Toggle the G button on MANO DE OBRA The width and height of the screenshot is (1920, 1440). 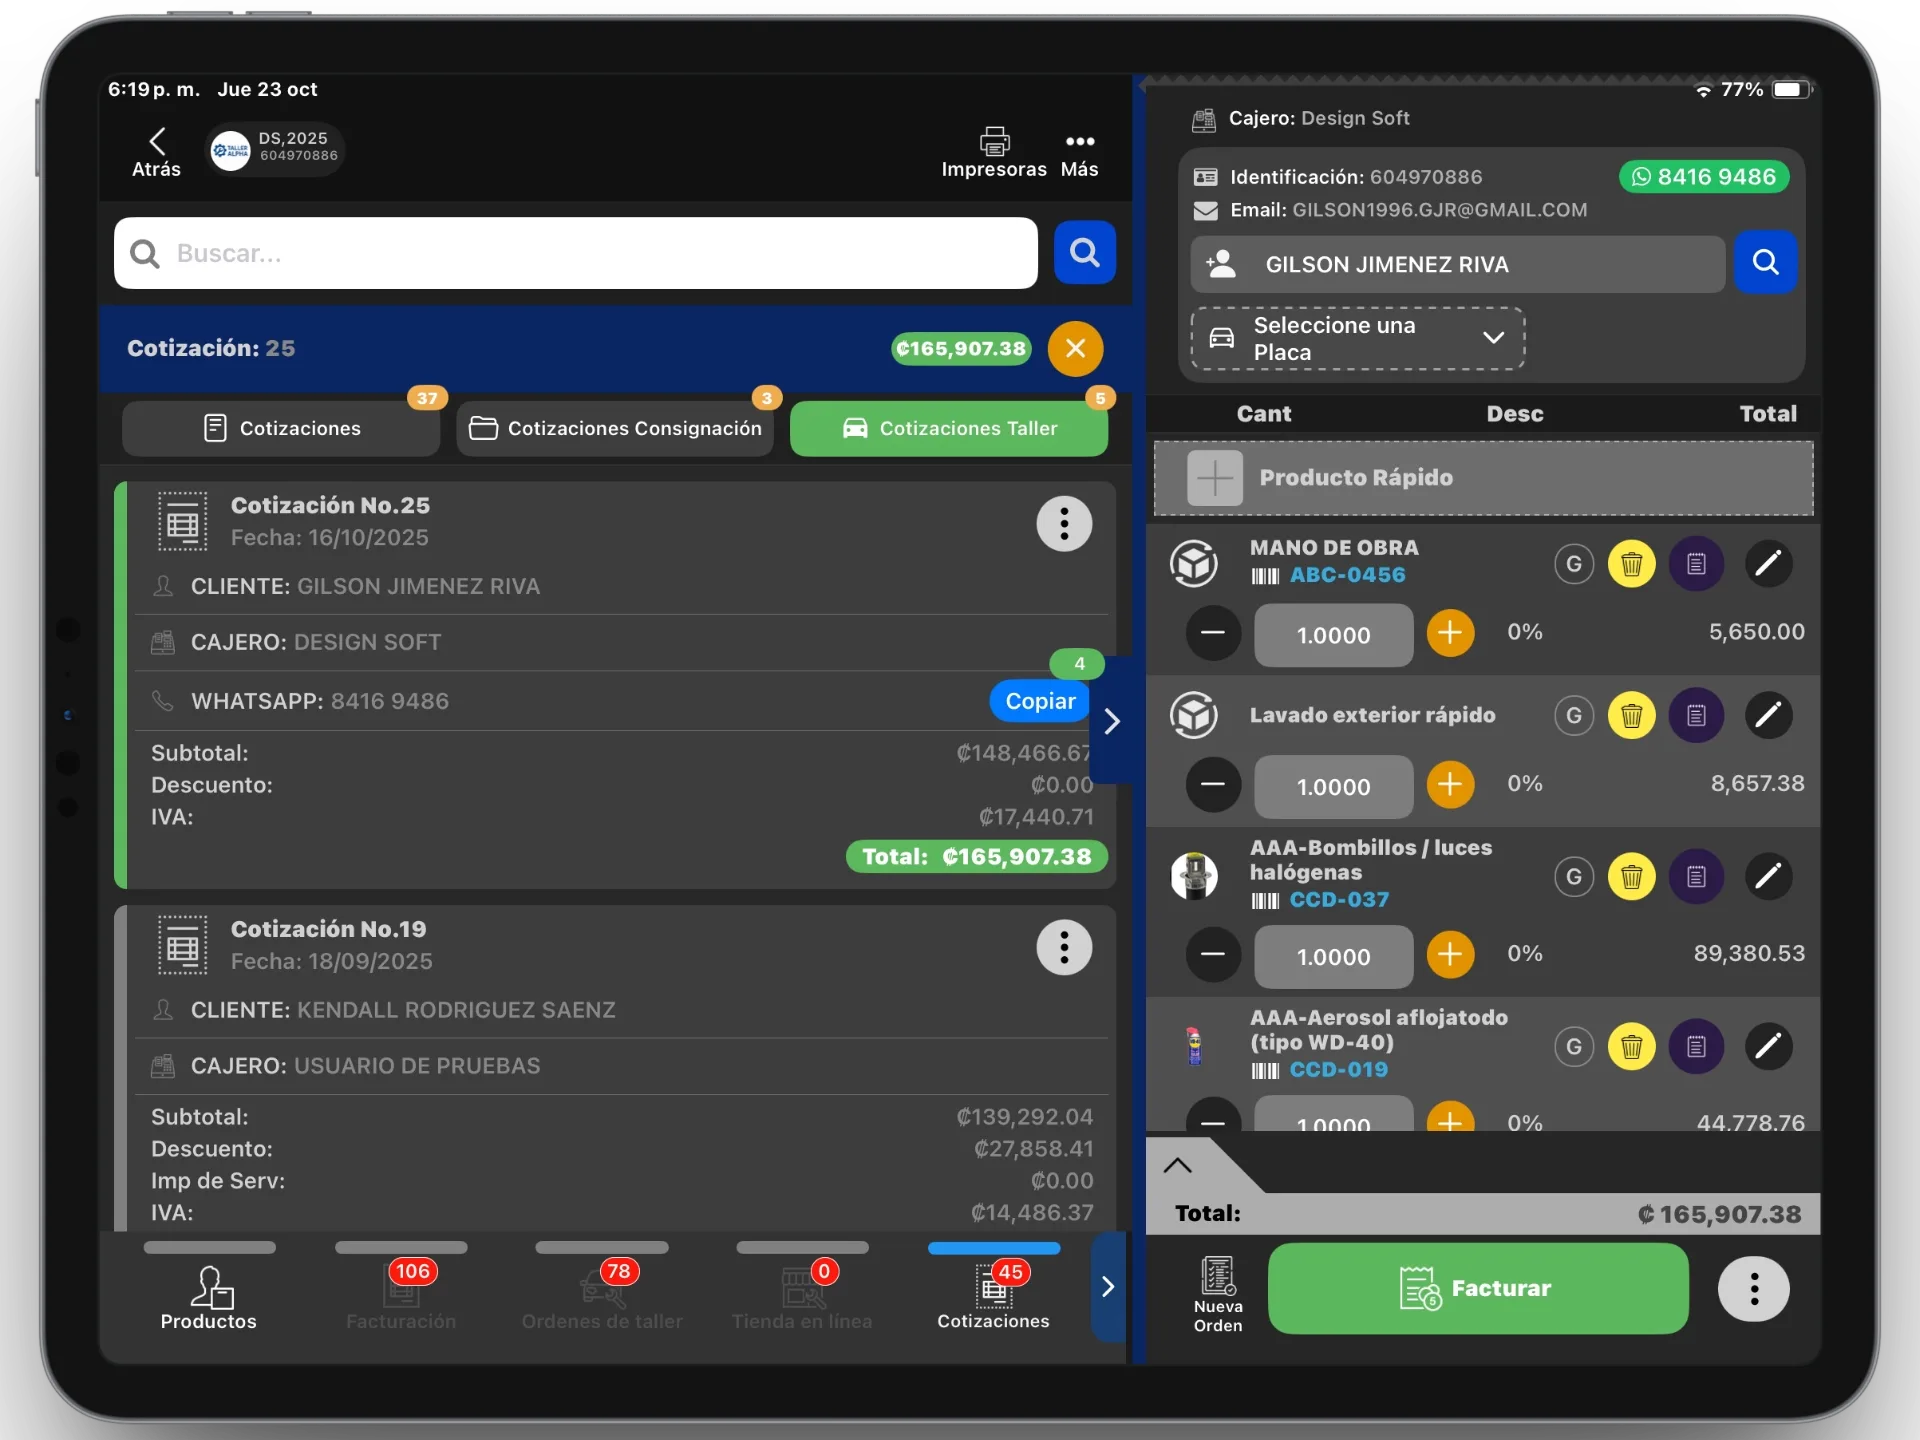[1573, 564]
